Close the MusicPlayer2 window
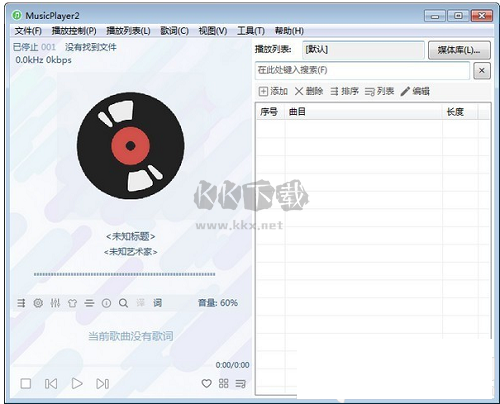This screenshot has height=404, width=500. (x=481, y=16)
